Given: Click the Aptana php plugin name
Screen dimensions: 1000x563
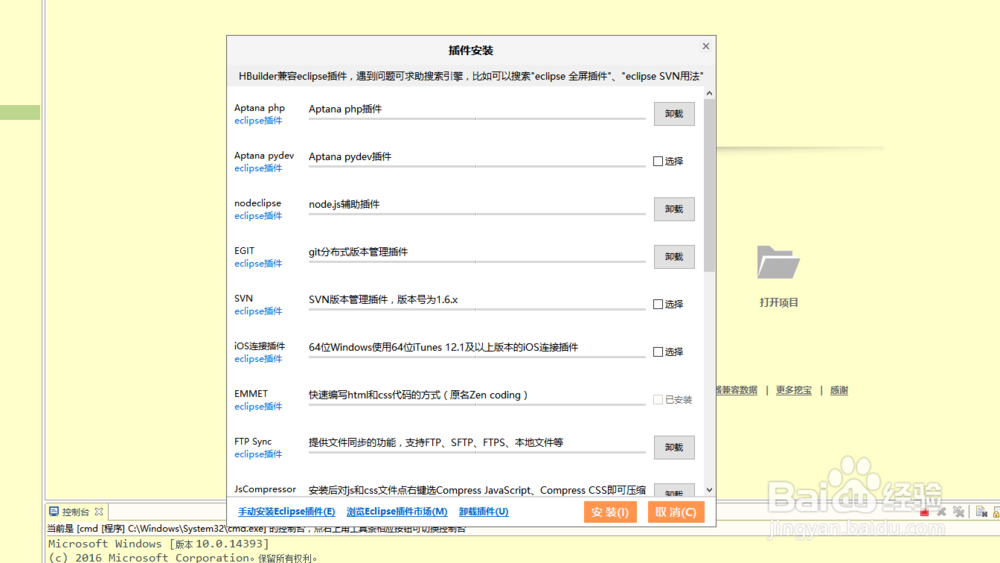Looking at the screenshot, I should click(x=260, y=108).
